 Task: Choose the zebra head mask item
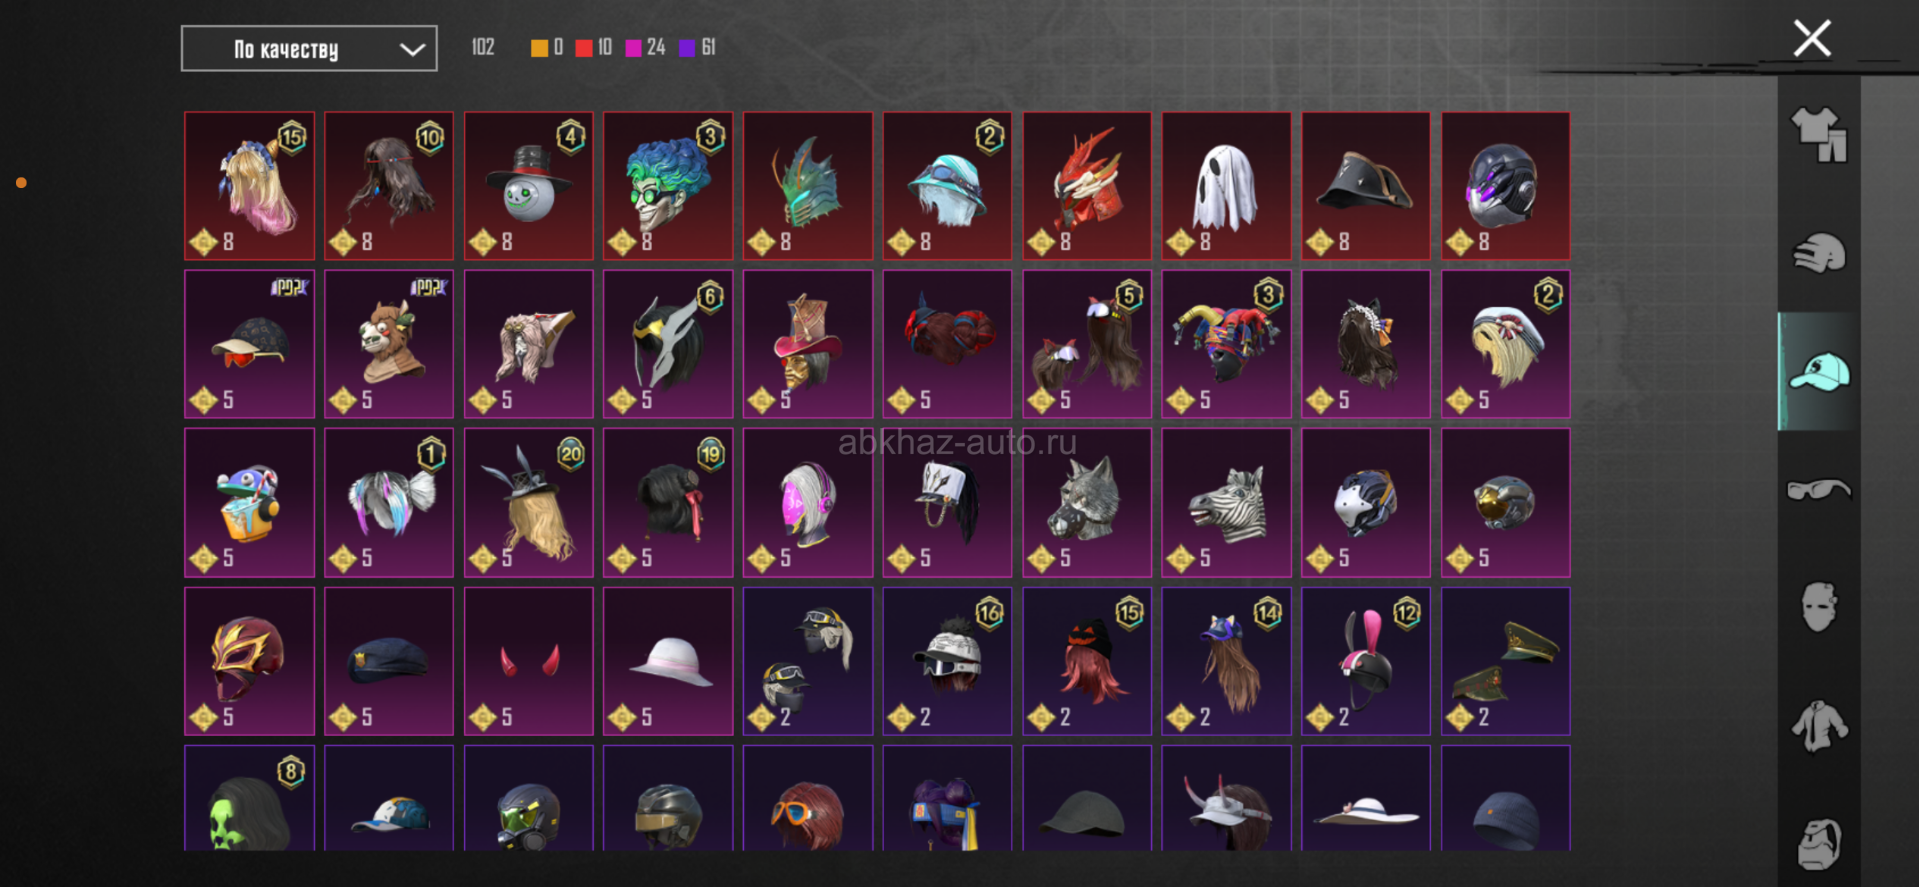pyautogui.click(x=1226, y=503)
